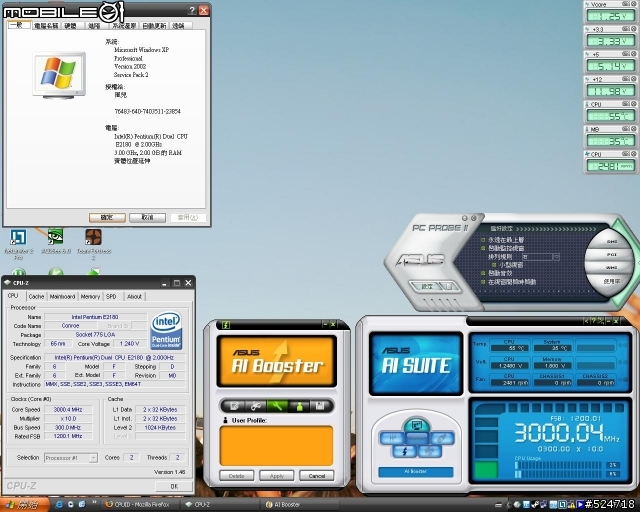
Task: Click the right pill-shaped button in AI Suite launcher
Action: click(x=442, y=439)
